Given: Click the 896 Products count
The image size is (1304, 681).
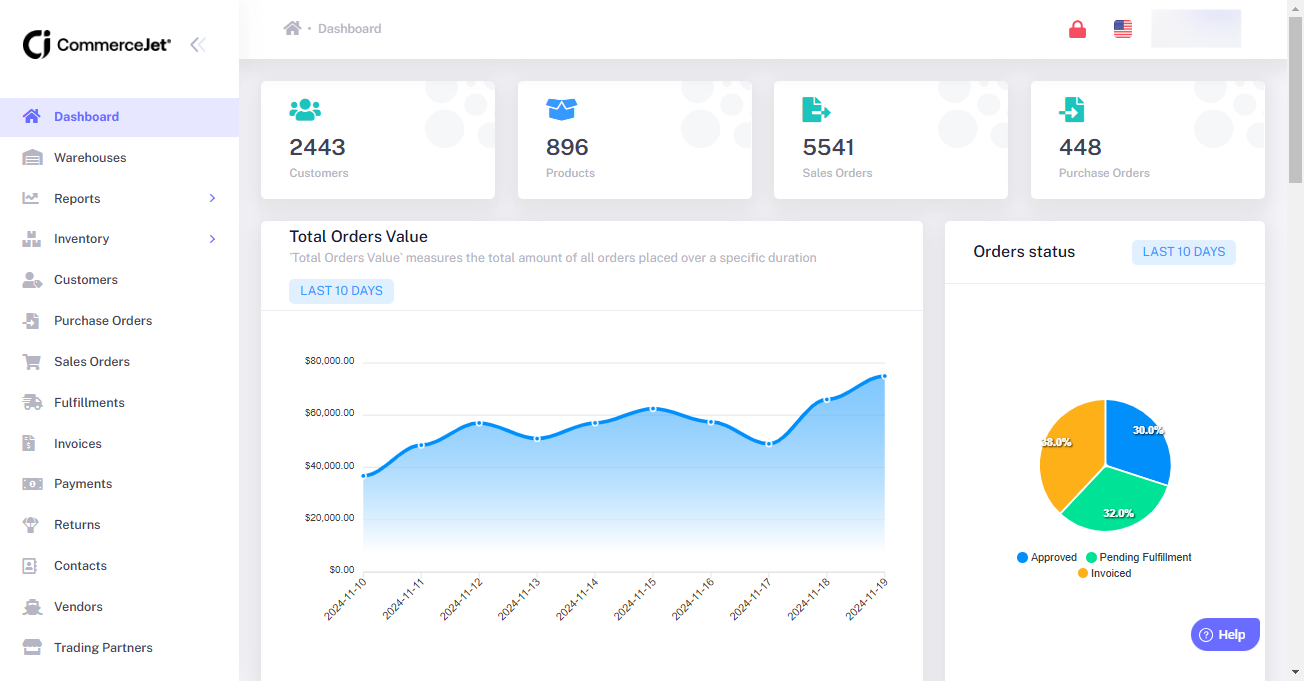Looking at the screenshot, I should pyautogui.click(x=567, y=147).
